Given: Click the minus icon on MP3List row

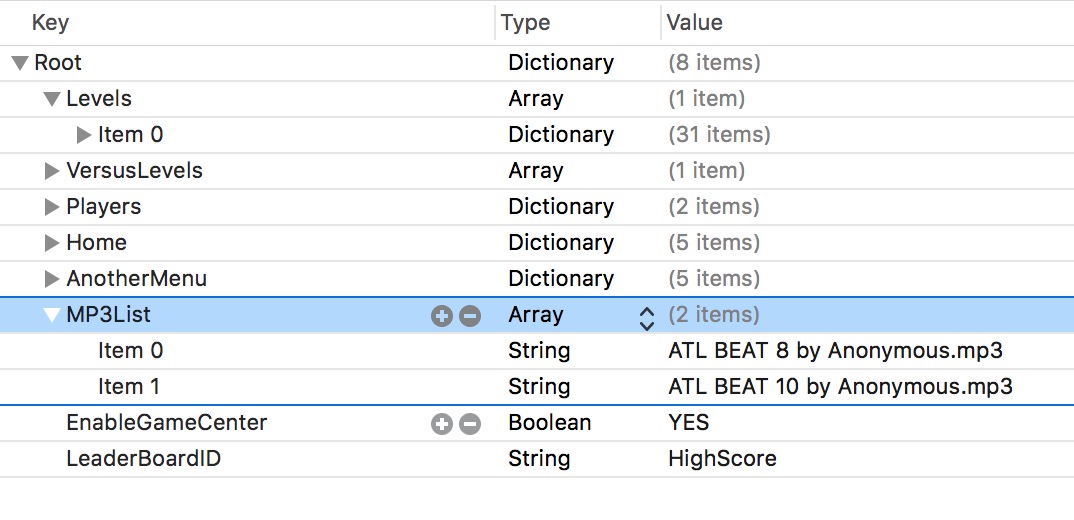Looking at the screenshot, I should click(x=469, y=316).
